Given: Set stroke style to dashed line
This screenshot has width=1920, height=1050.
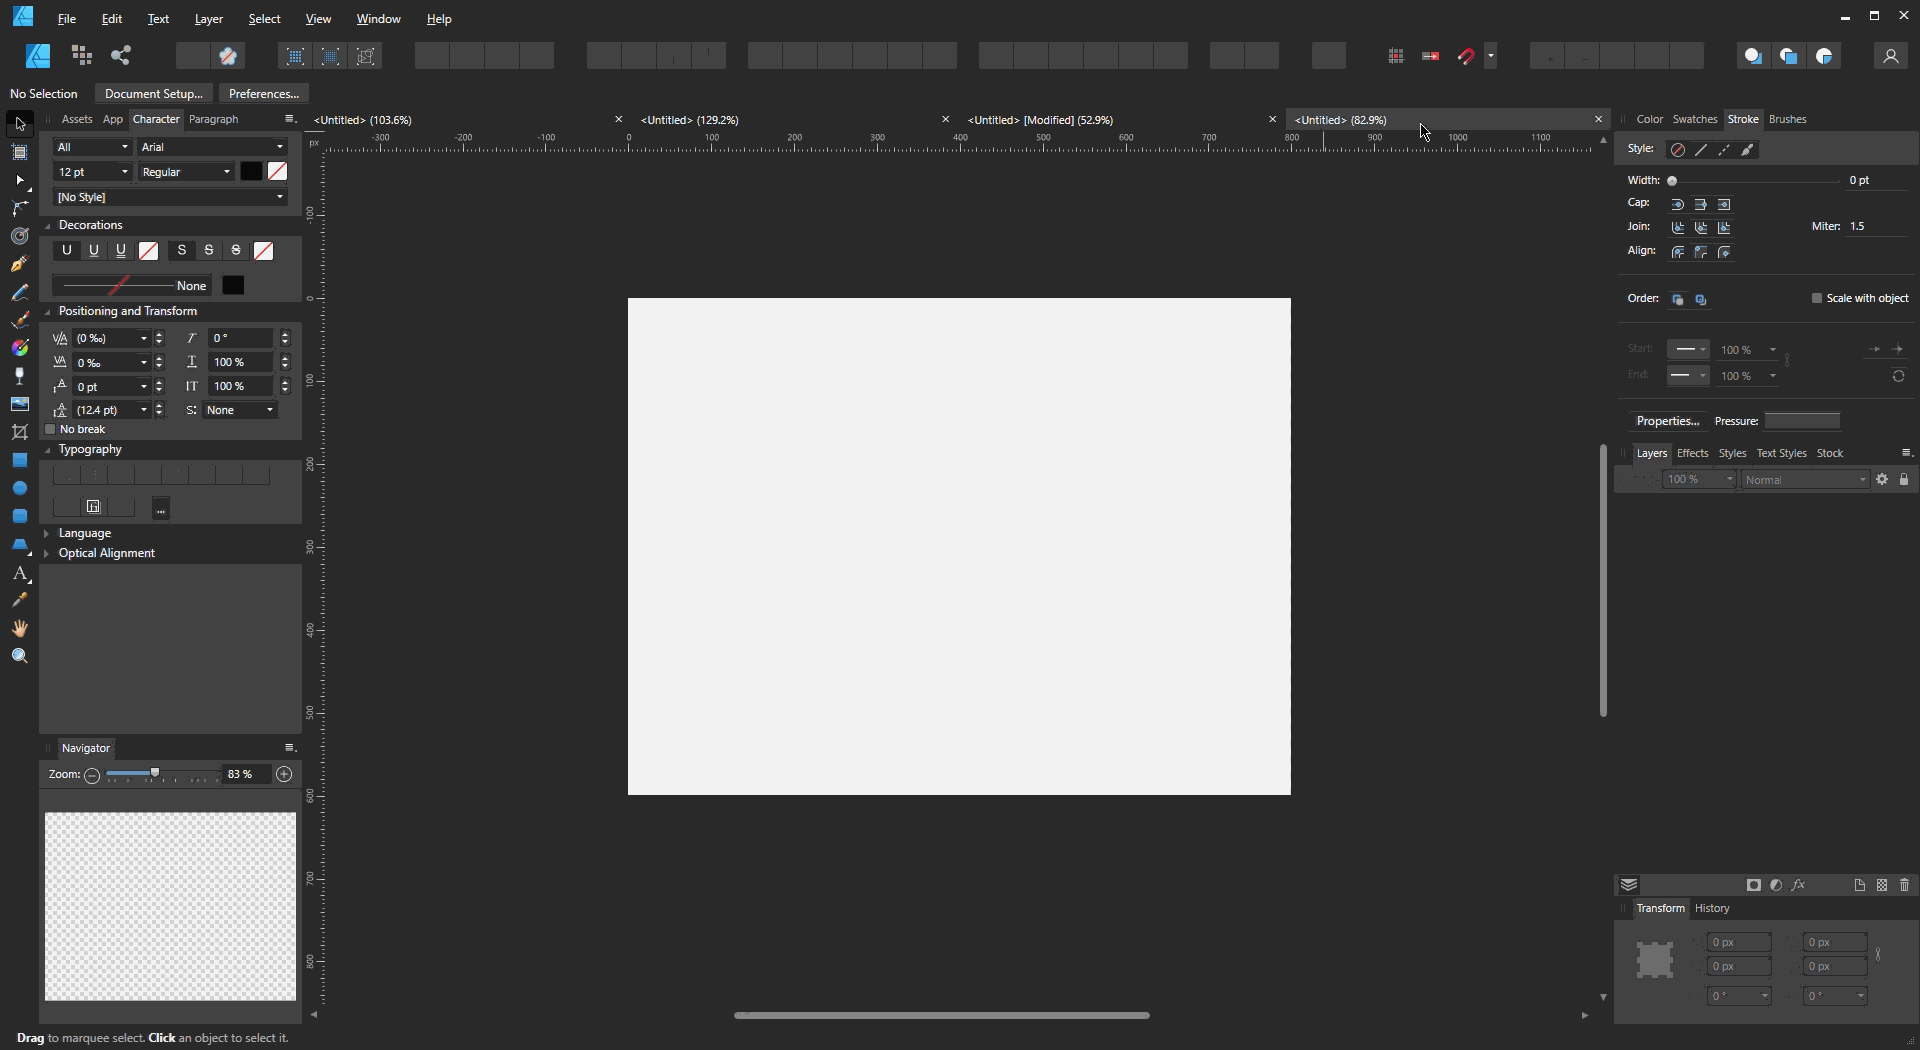Looking at the screenshot, I should [1724, 150].
